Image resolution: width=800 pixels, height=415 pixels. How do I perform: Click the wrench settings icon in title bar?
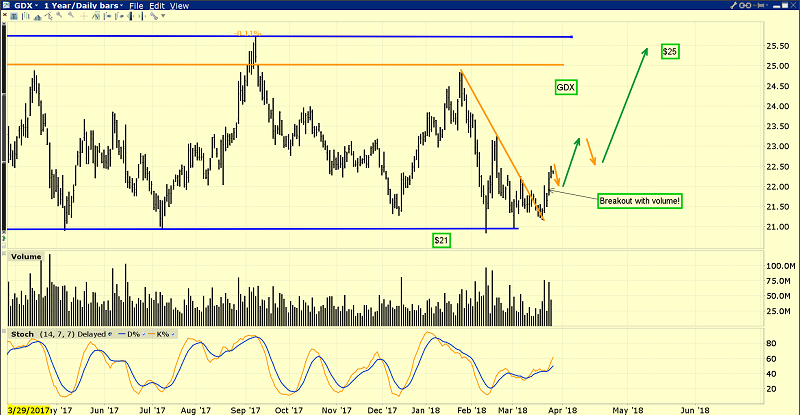click(732, 6)
